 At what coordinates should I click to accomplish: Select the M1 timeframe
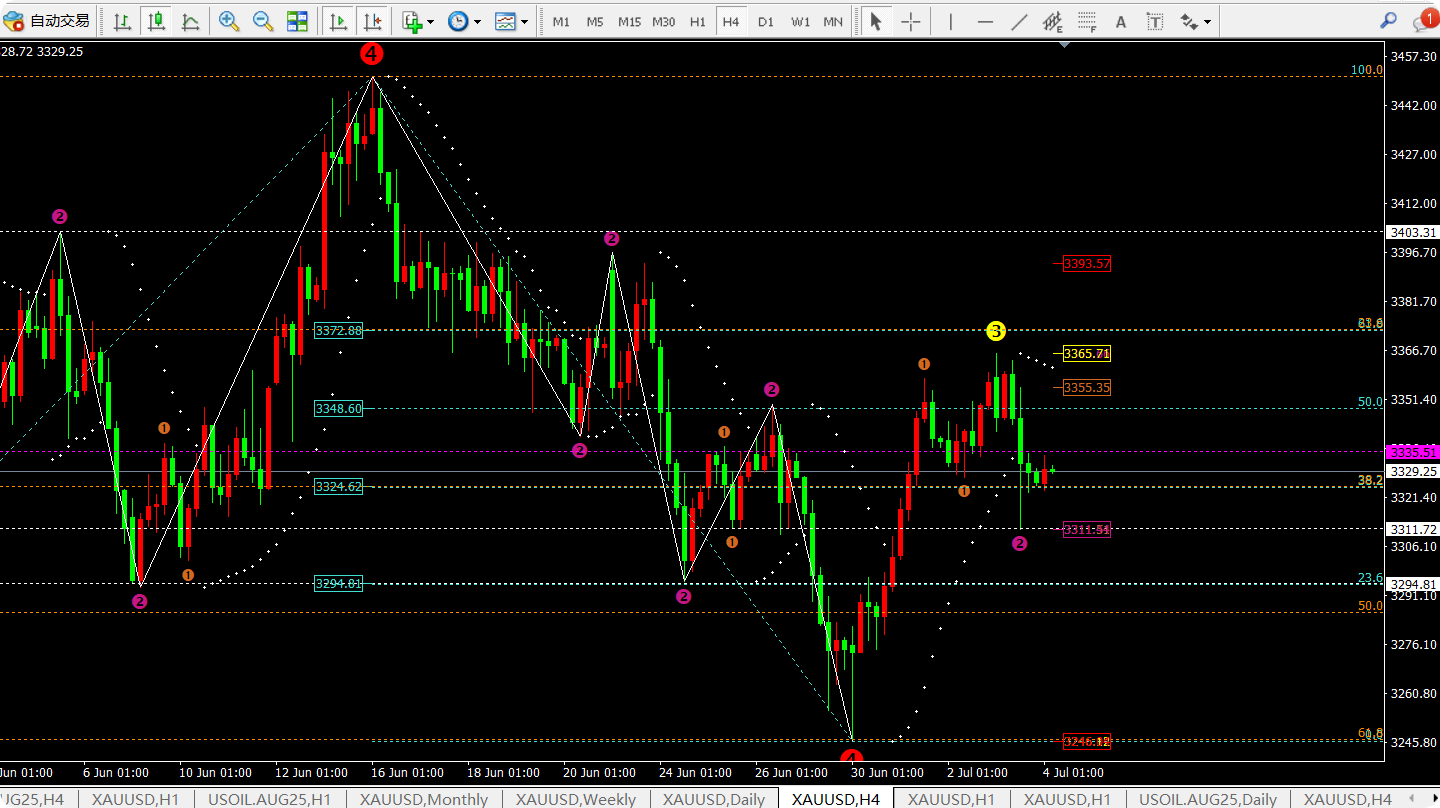561,21
